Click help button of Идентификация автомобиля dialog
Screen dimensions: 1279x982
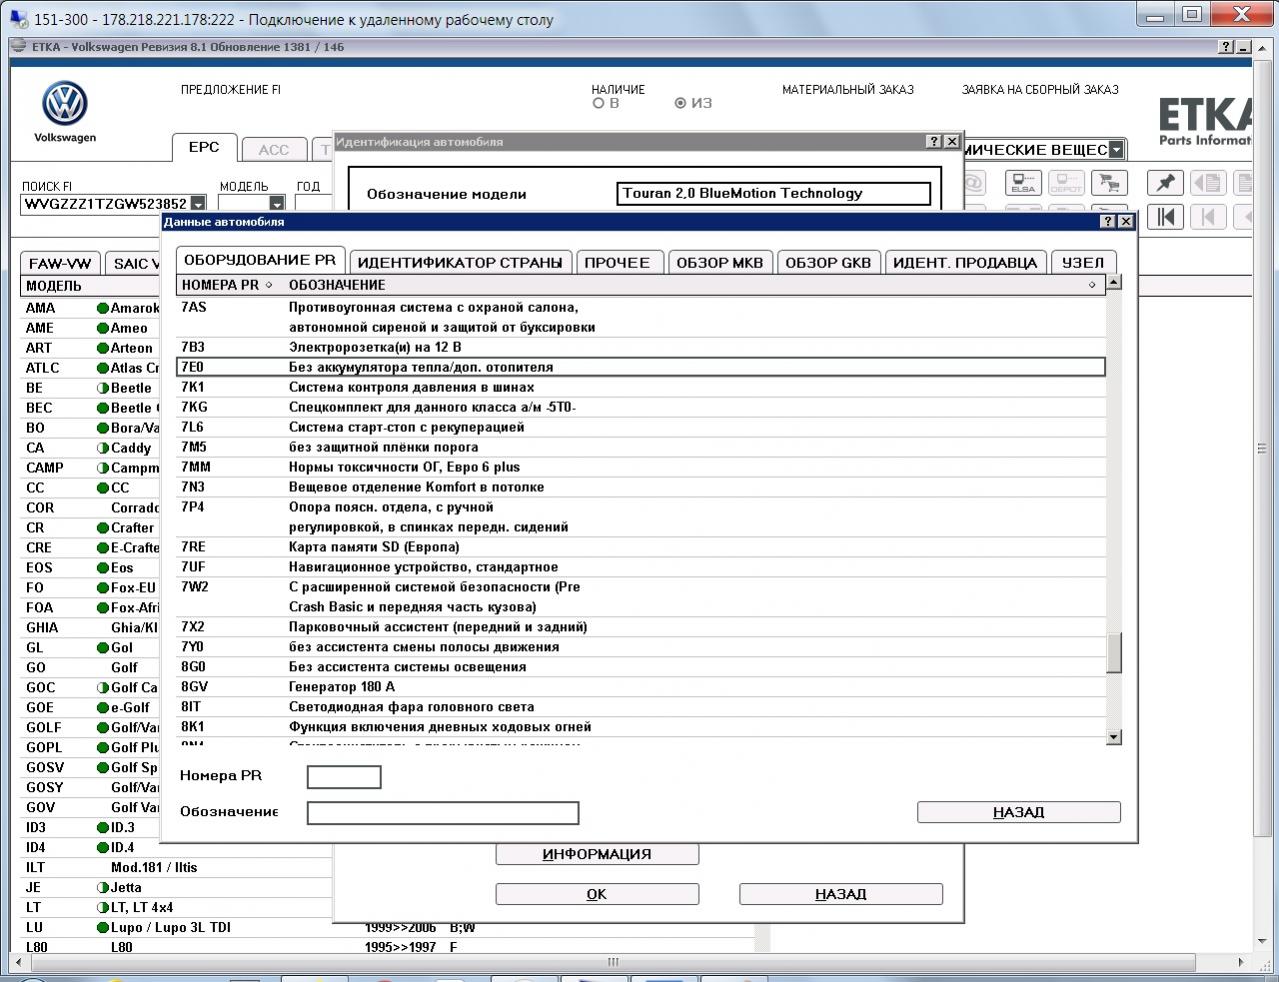[x=934, y=142]
